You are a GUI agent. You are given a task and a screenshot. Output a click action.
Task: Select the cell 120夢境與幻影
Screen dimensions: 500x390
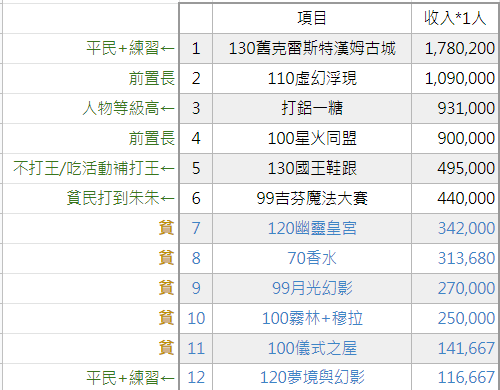(312, 377)
